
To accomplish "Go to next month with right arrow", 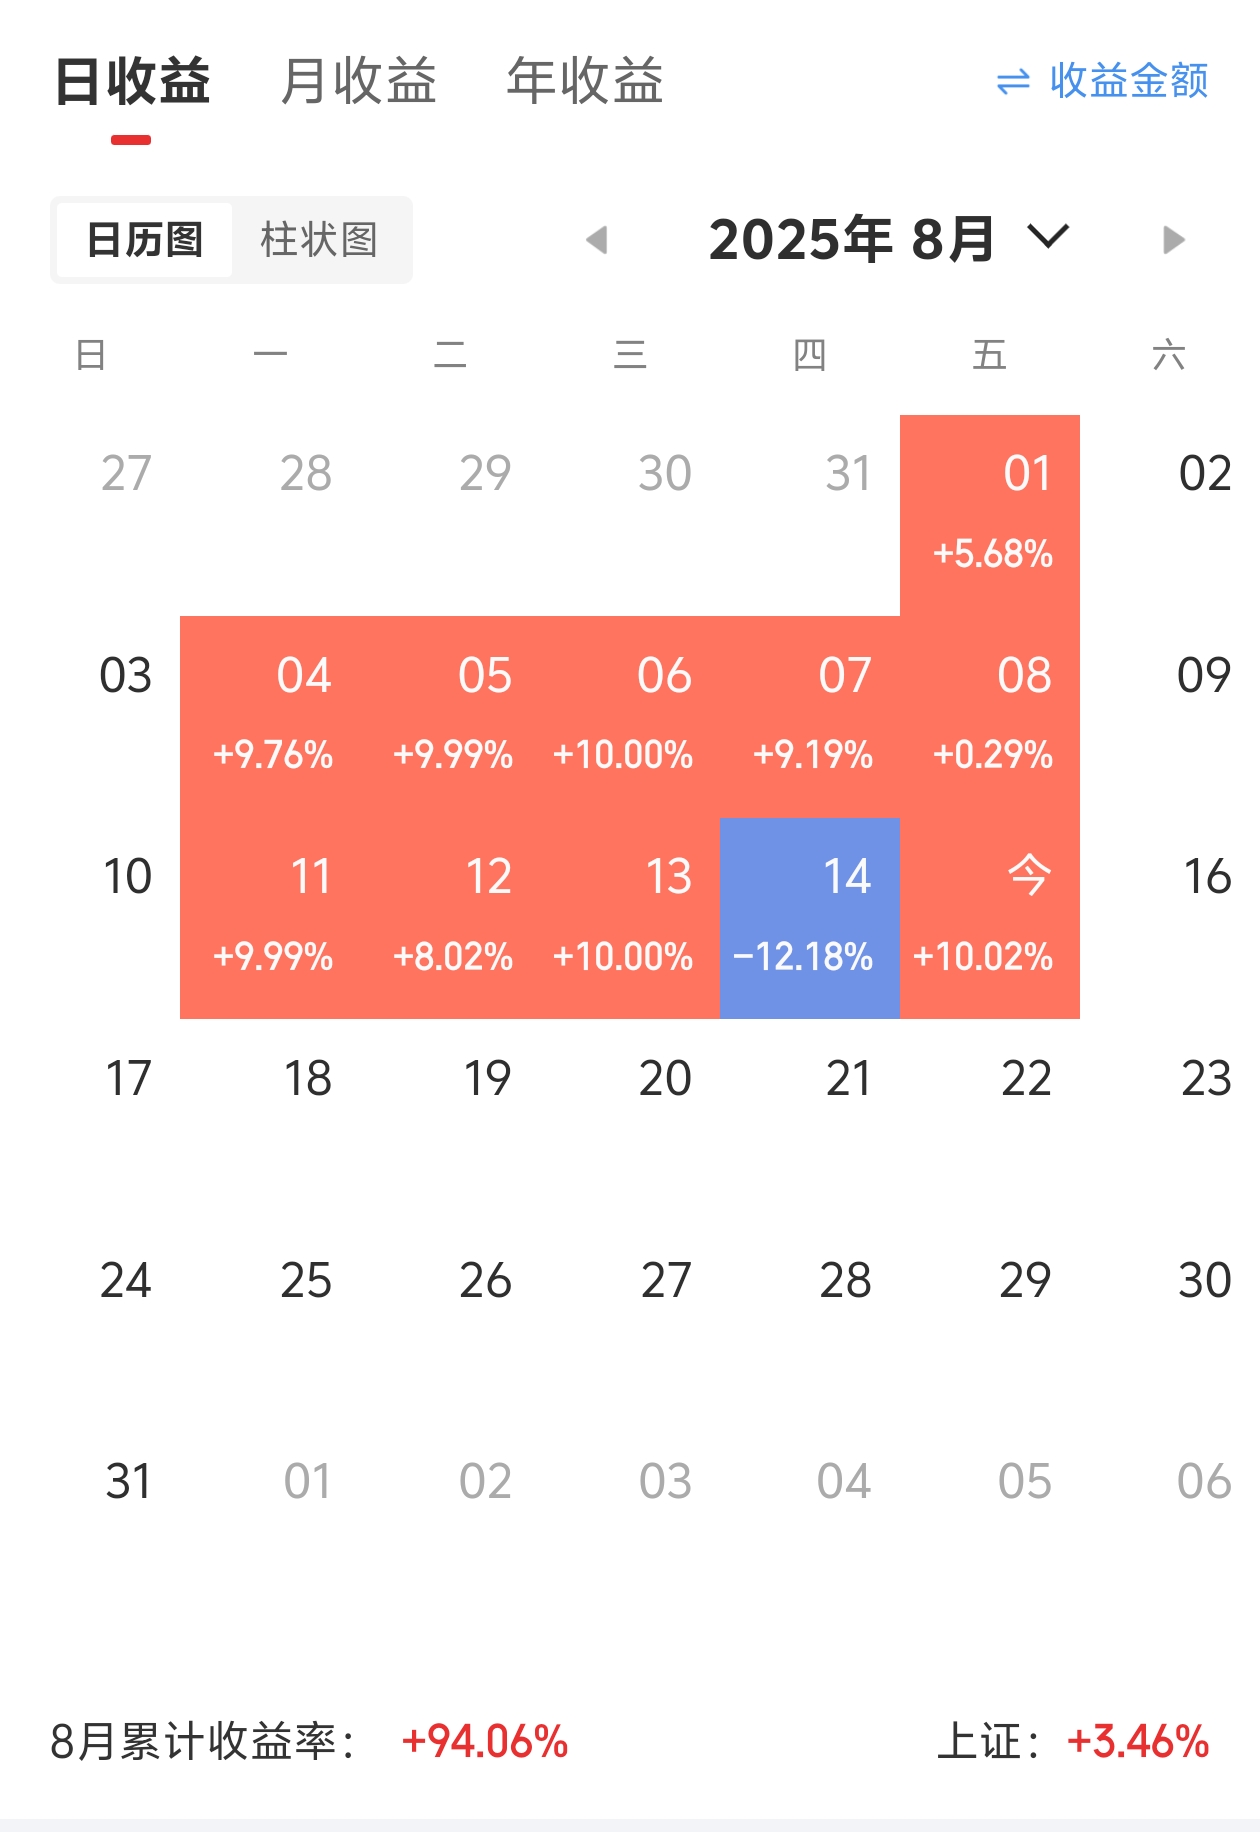I will coord(1174,240).
